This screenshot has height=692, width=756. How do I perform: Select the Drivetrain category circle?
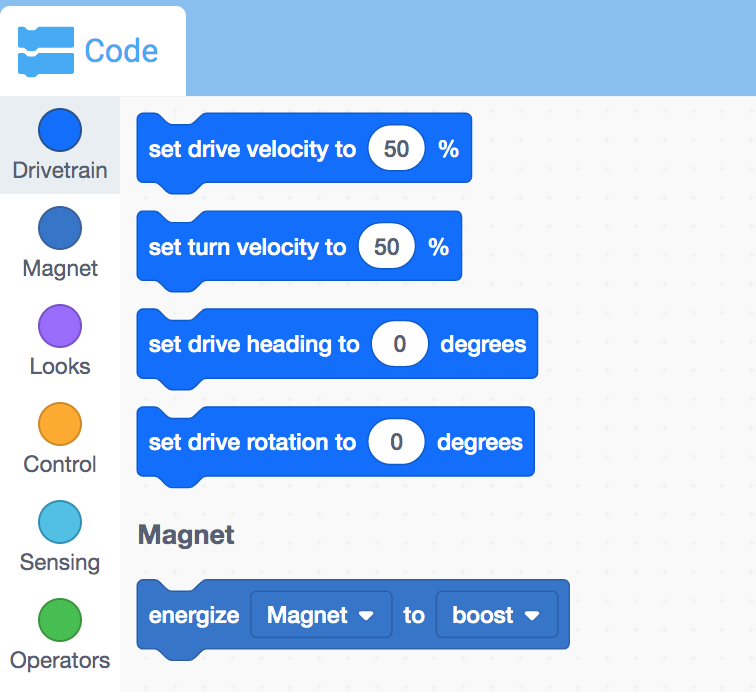click(60, 130)
